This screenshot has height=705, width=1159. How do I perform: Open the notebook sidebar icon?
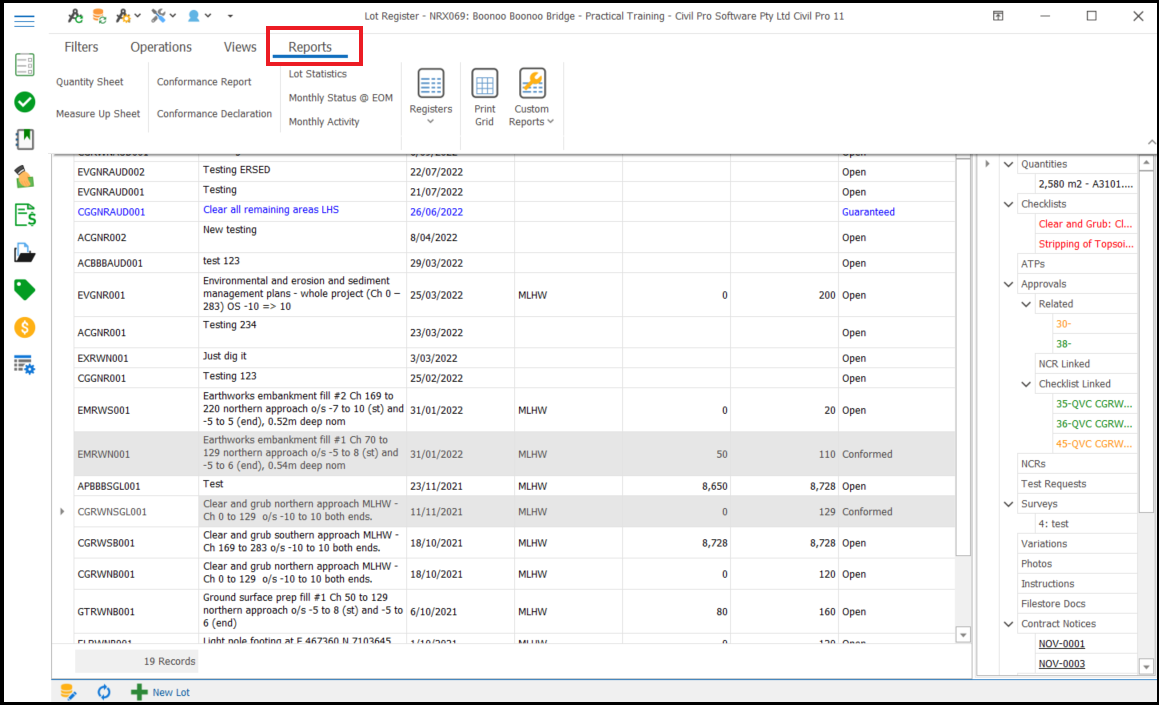(25, 139)
